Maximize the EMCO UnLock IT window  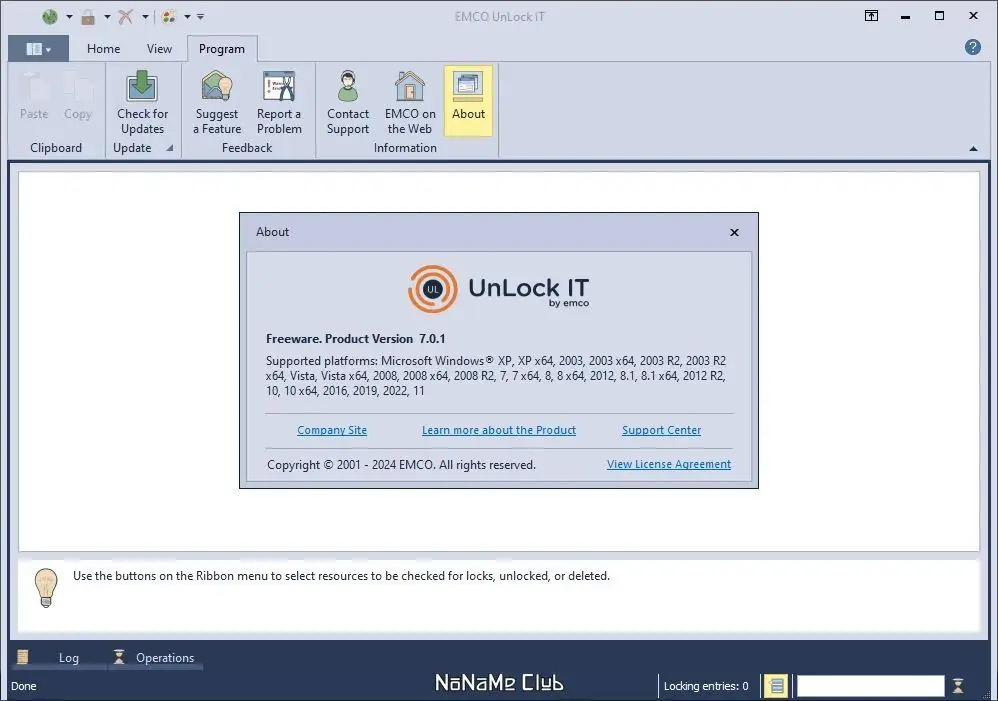(x=939, y=16)
